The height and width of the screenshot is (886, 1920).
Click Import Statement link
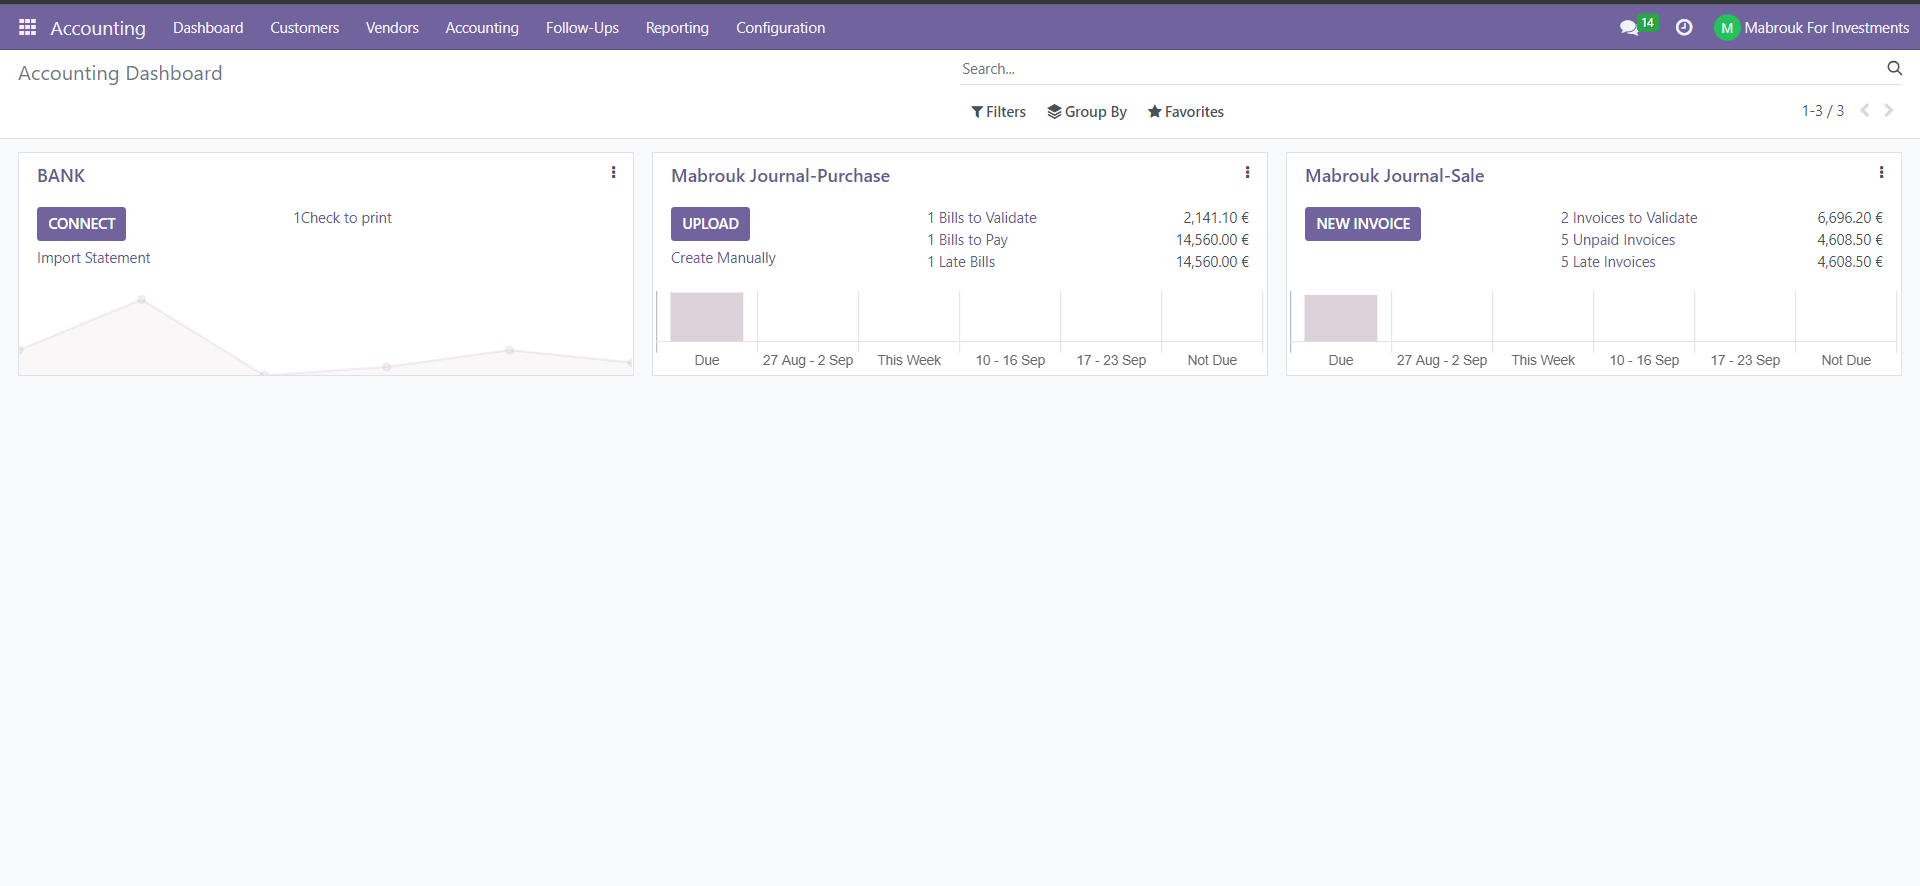(x=94, y=258)
